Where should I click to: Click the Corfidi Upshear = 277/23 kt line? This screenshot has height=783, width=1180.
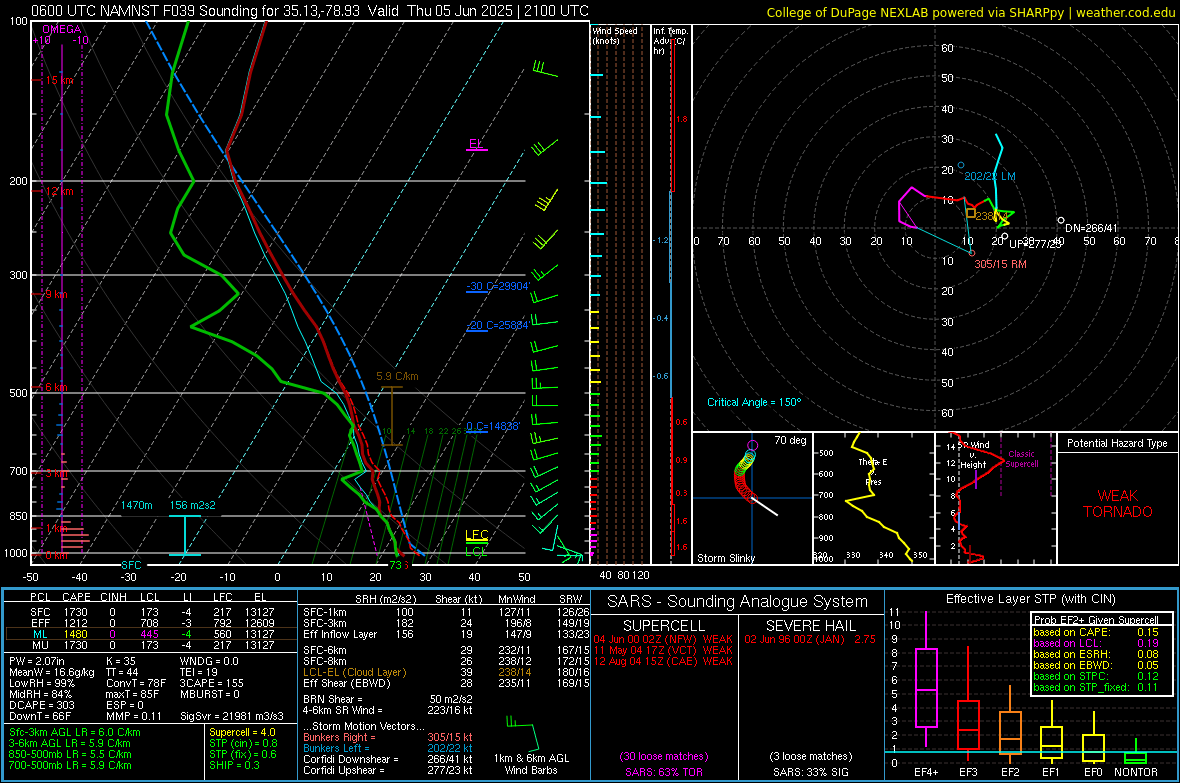click(388, 770)
